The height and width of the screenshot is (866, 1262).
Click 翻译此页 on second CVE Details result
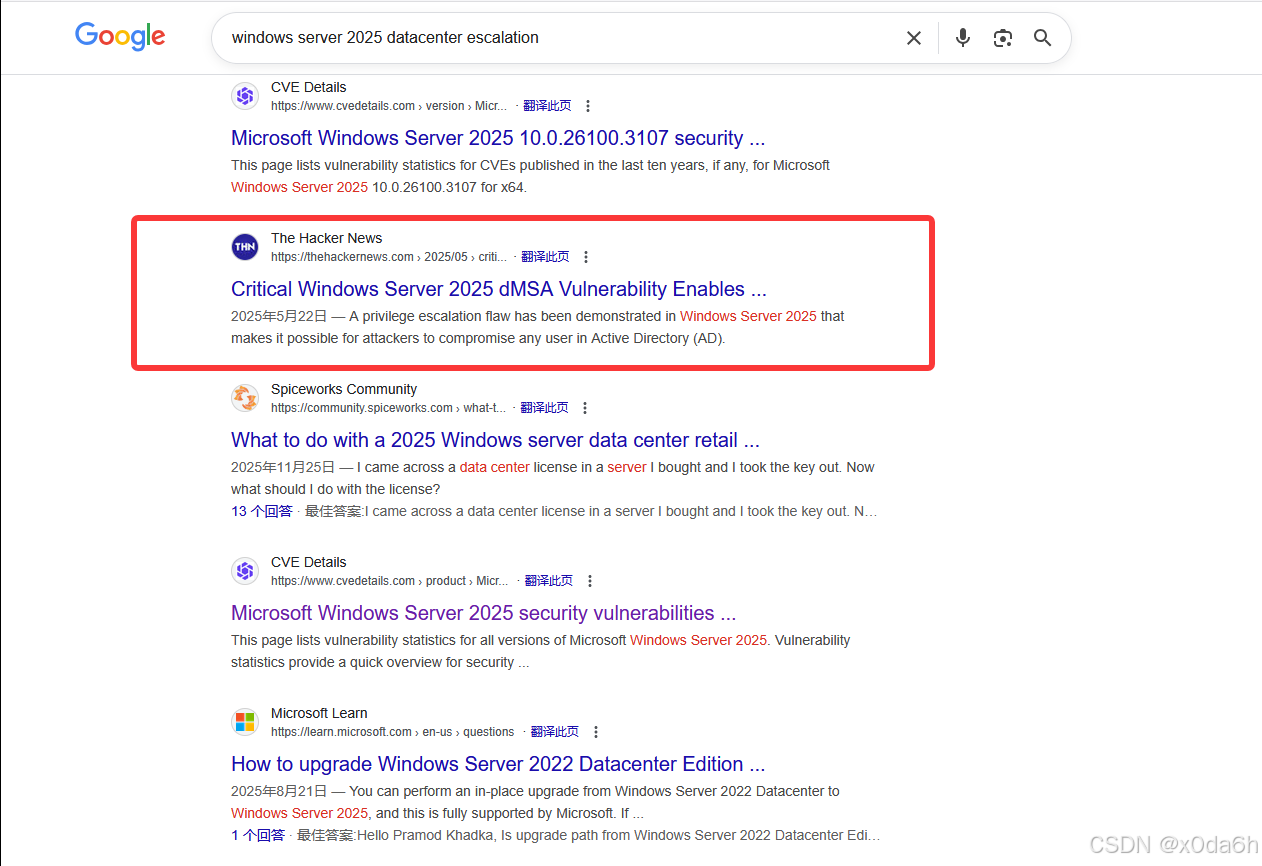pos(549,581)
